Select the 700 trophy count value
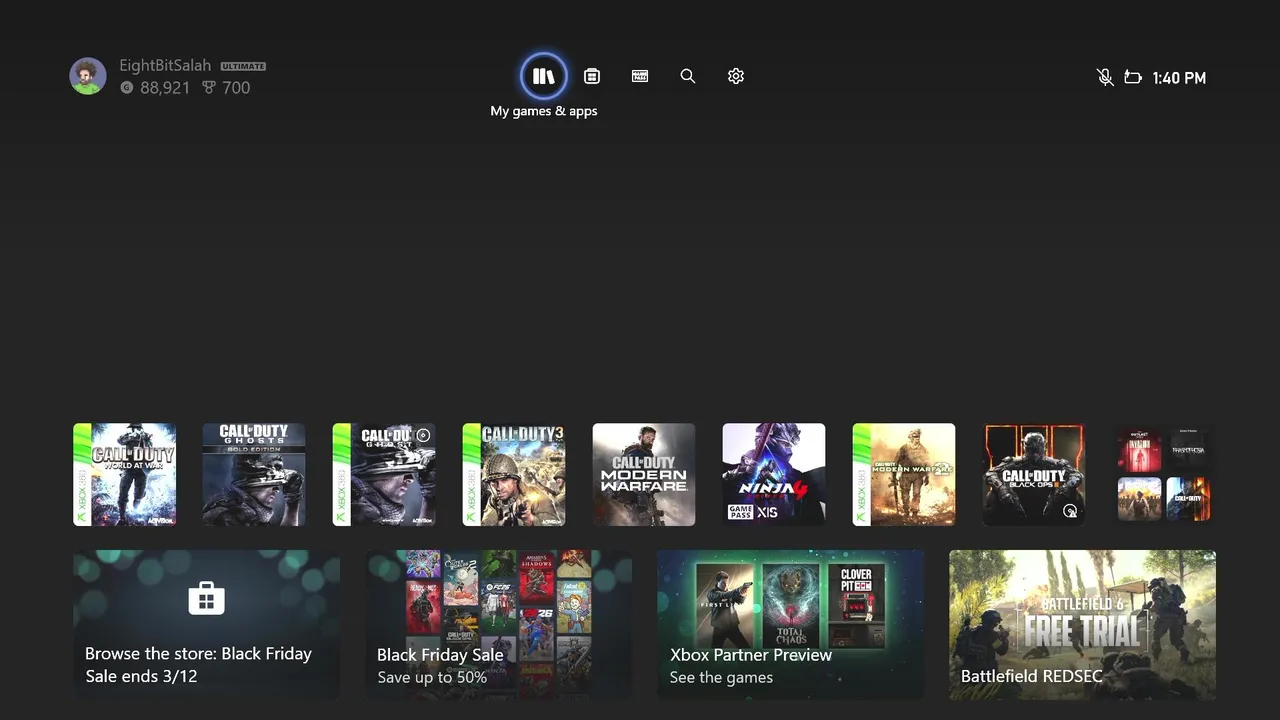1280x720 pixels. [x=236, y=88]
